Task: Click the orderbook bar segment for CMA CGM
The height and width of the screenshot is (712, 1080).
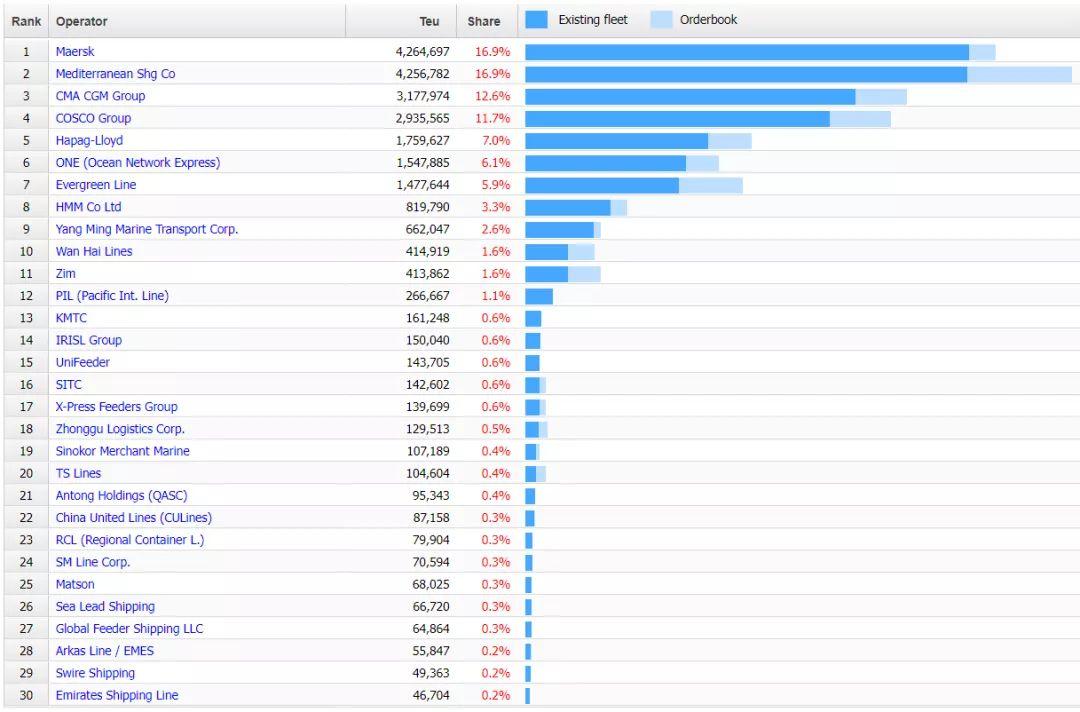Action: 880,95
